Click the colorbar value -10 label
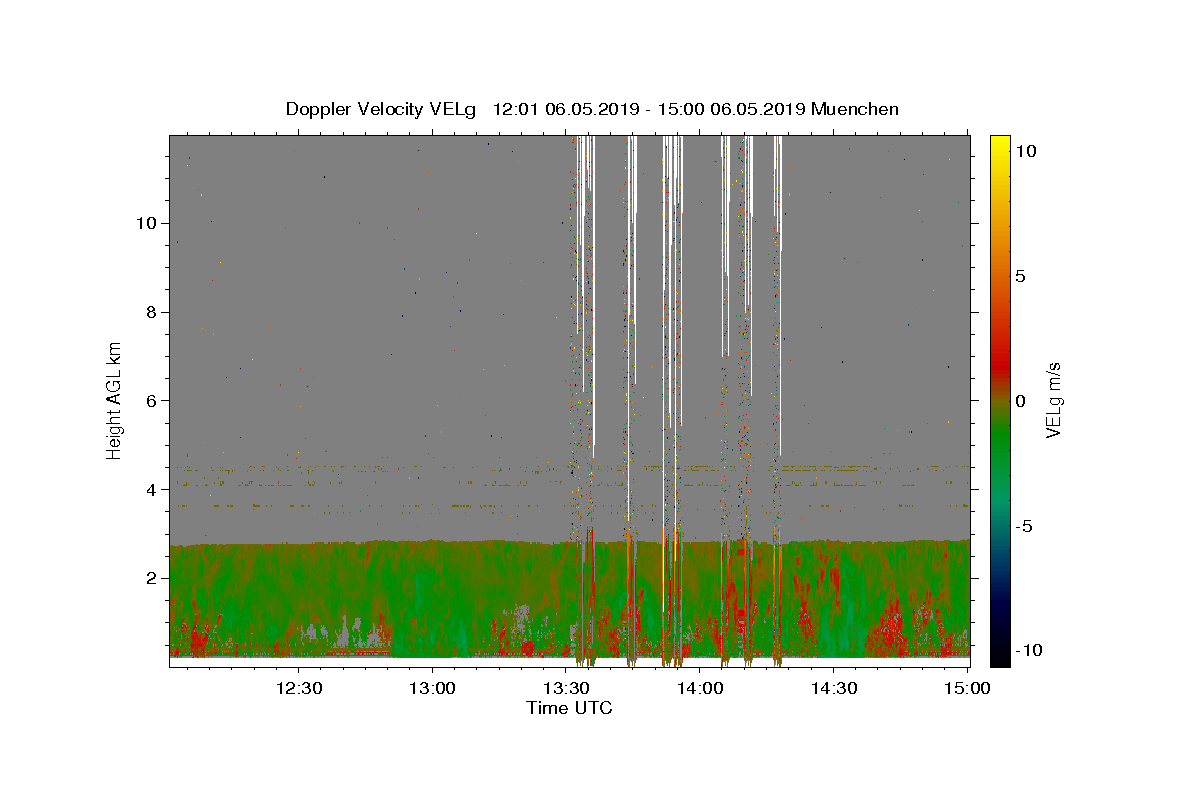 (1028, 650)
